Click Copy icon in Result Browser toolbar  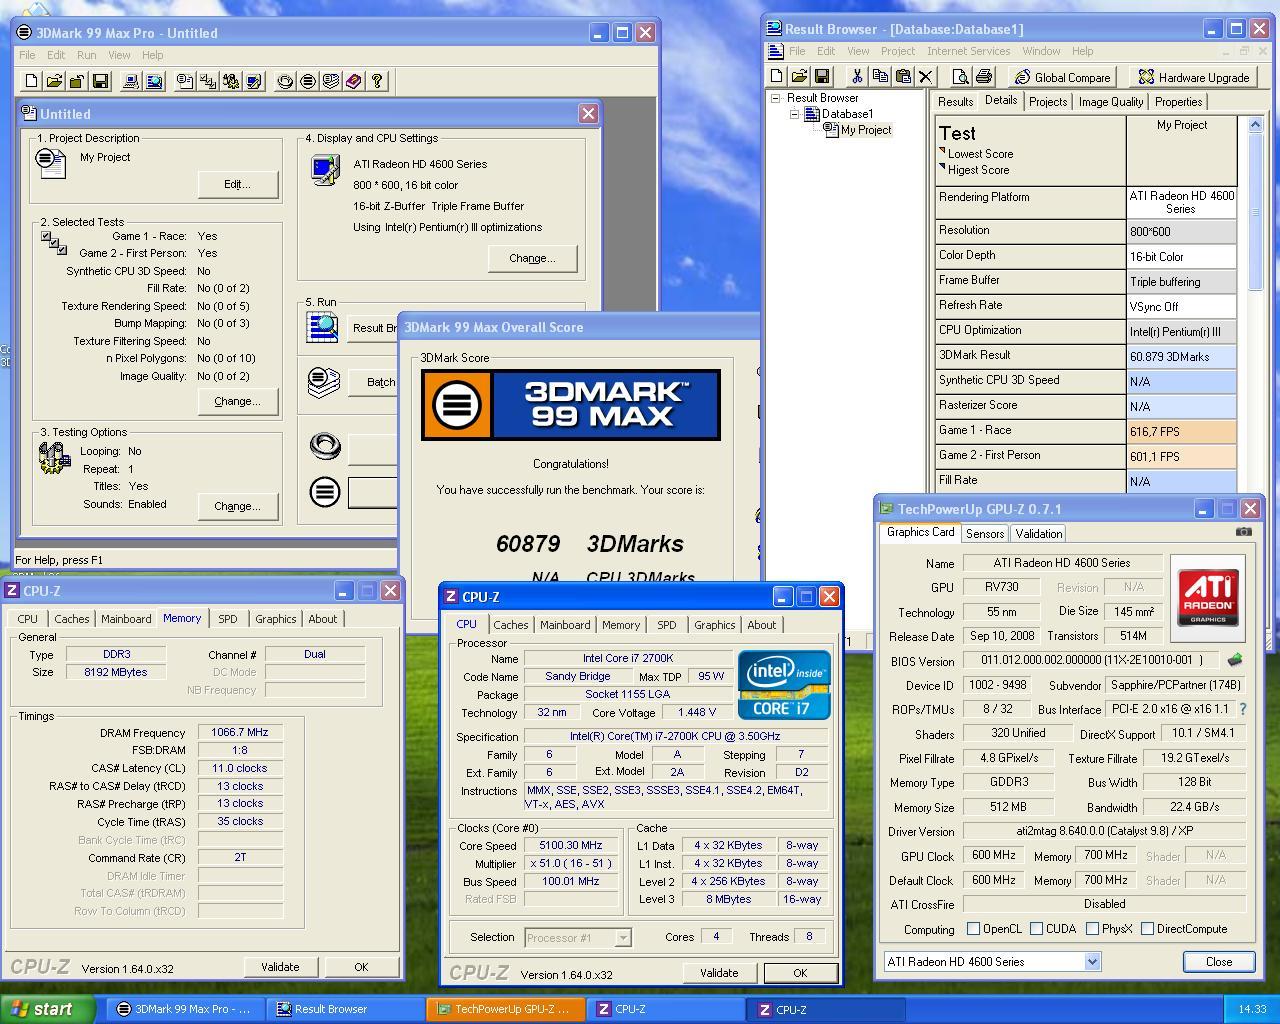(x=880, y=76)
